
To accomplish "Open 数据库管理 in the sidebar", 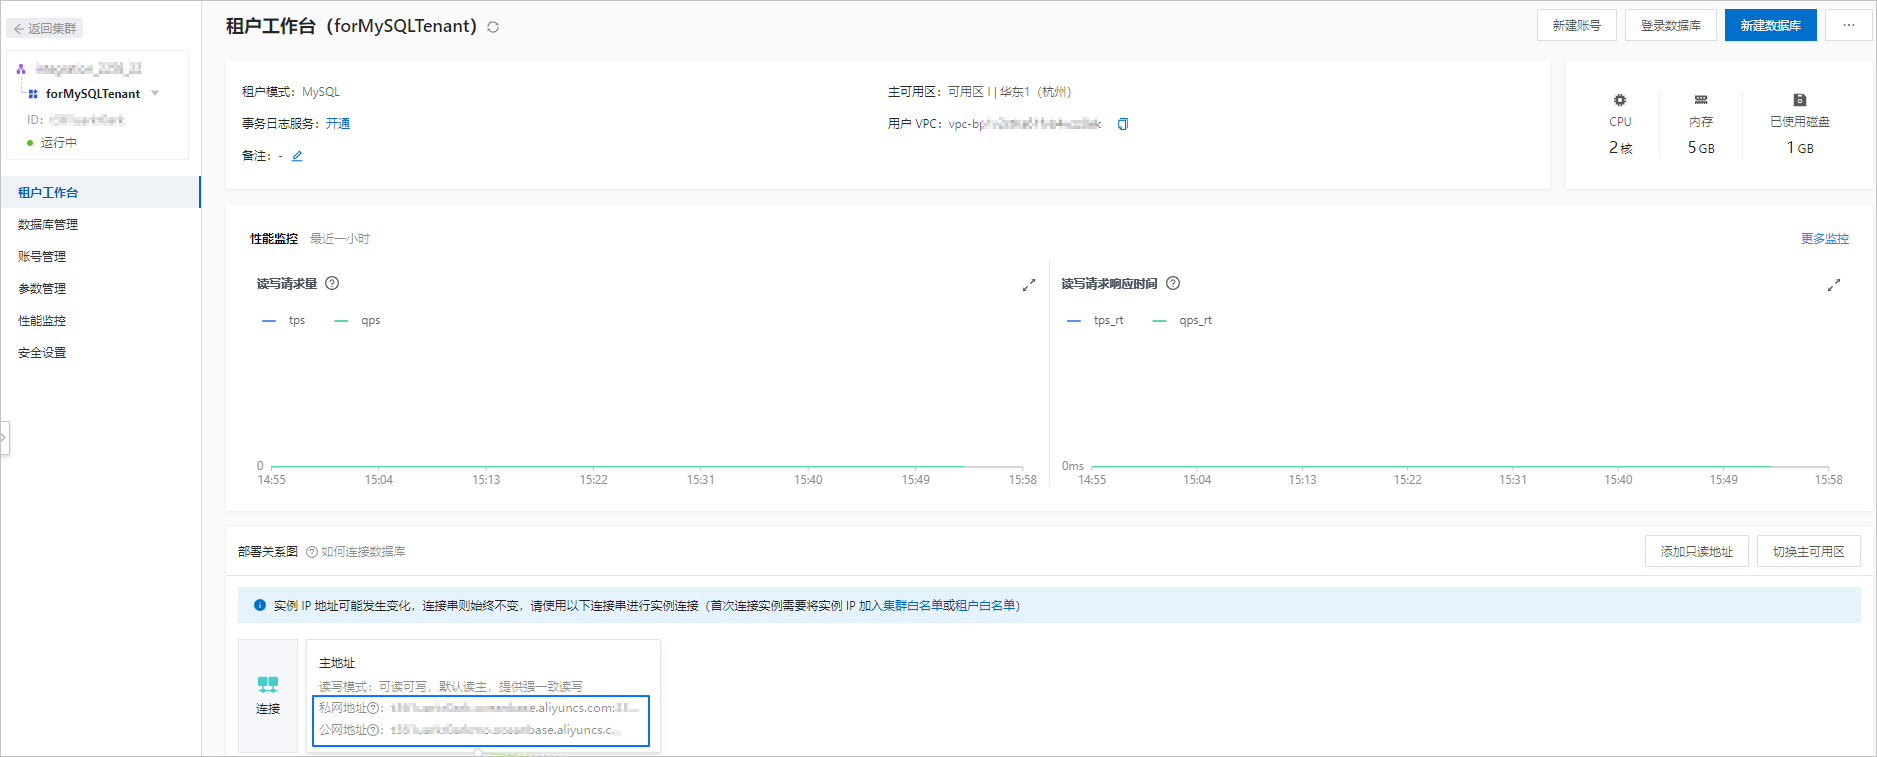I will pos(100,224).
